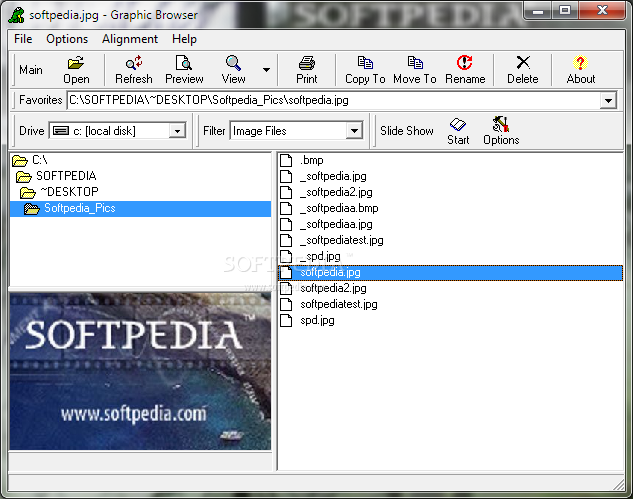The width and height of the screenshot is (633, 499).
Task: Click the Slide Show label
Action: pos(407,131)
